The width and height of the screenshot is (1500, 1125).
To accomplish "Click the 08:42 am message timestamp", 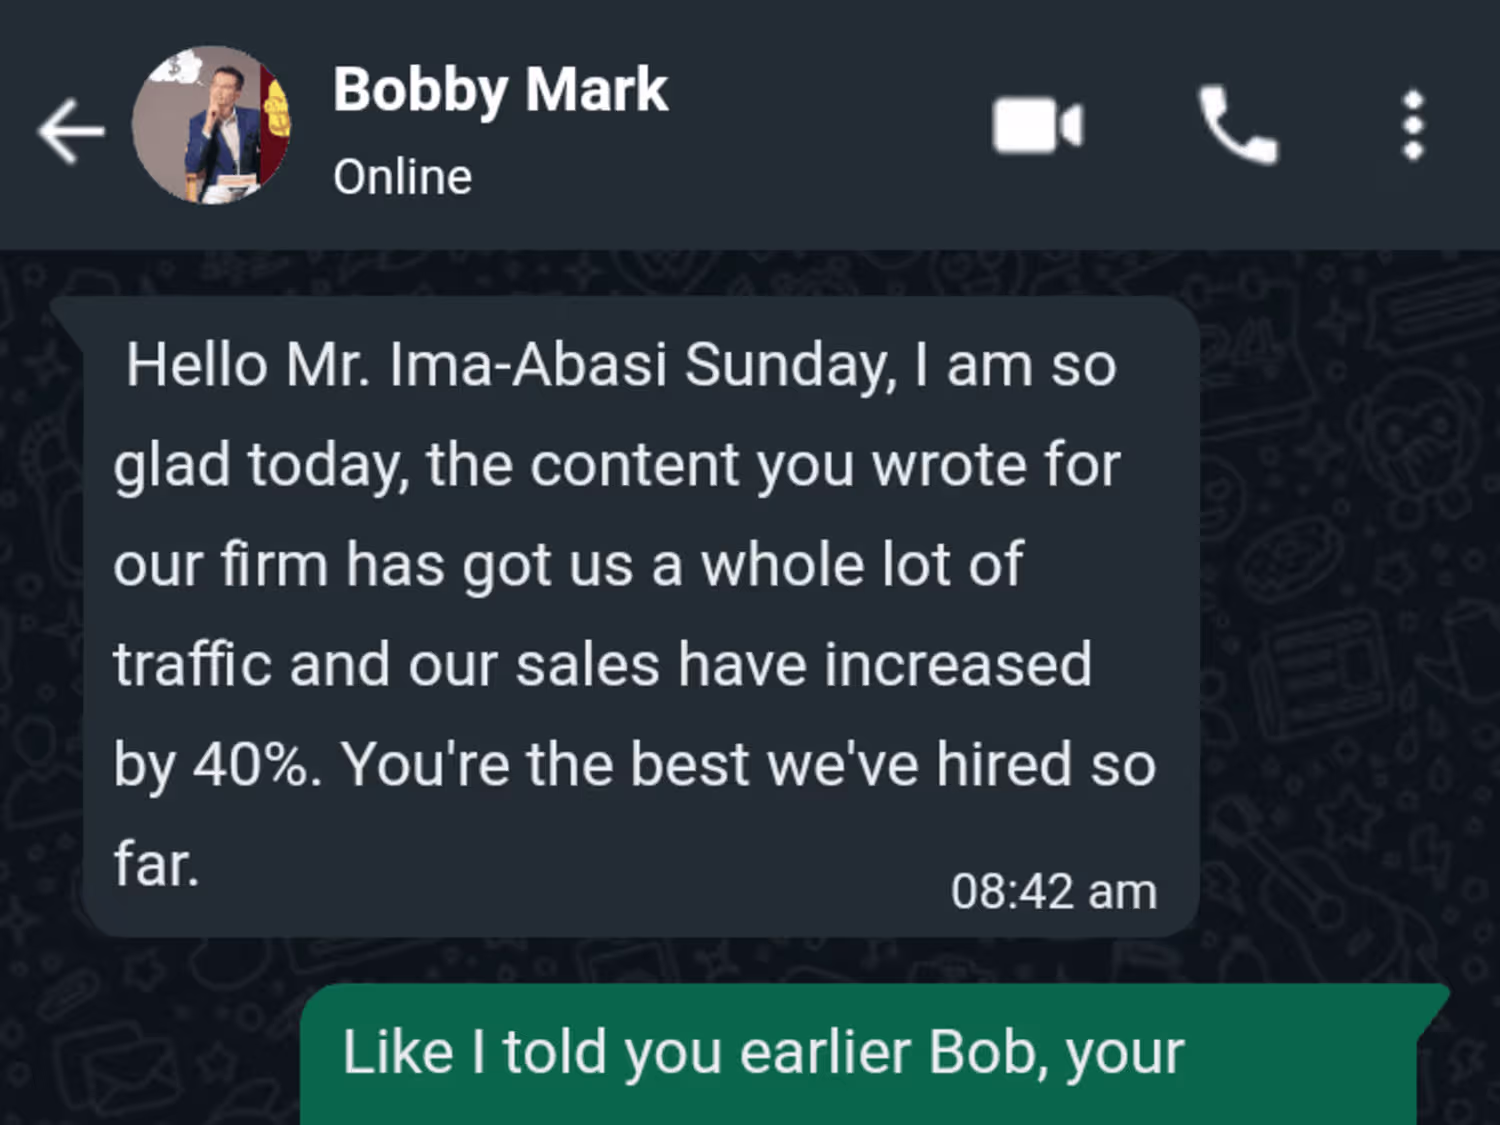I will 1053,891.
